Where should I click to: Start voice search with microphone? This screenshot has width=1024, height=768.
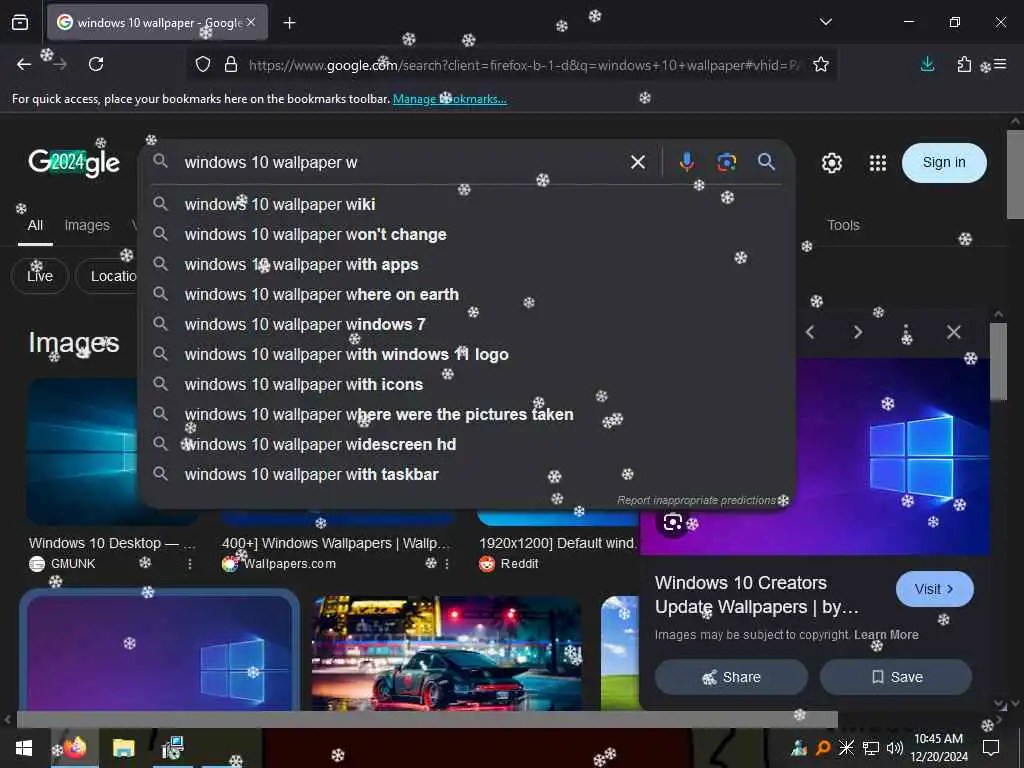click(x=686, y=162)
